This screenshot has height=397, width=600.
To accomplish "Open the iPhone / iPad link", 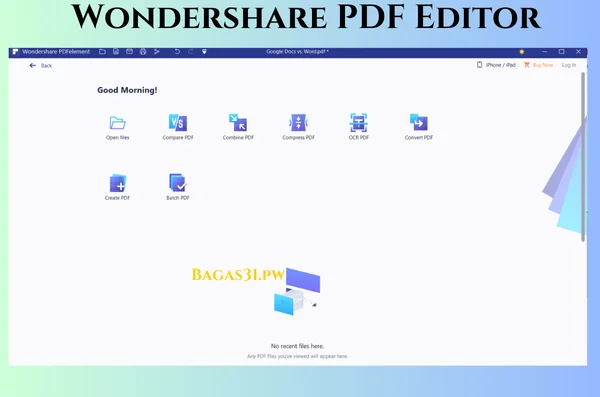I will (x=496, y=65).
